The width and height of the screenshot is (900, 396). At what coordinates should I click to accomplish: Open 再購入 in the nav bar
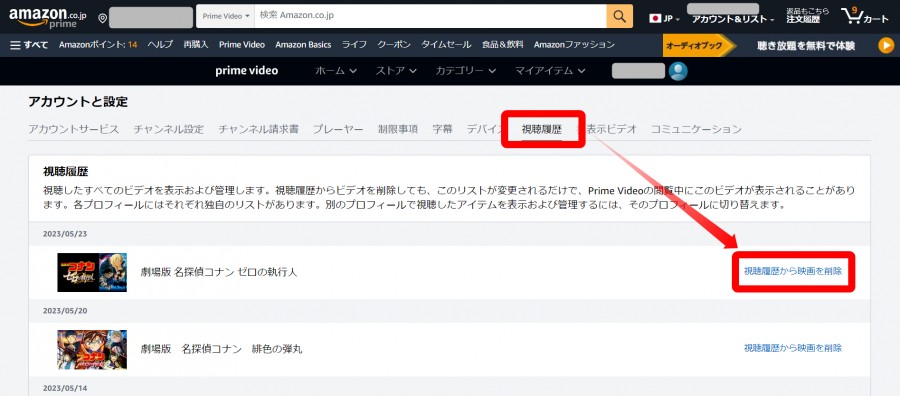pyautogui.click(x=196, y=45)
